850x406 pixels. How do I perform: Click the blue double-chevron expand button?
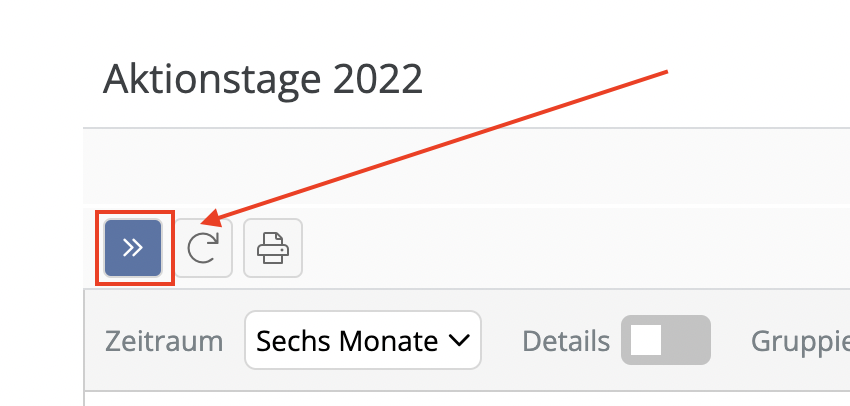(133, 248)
